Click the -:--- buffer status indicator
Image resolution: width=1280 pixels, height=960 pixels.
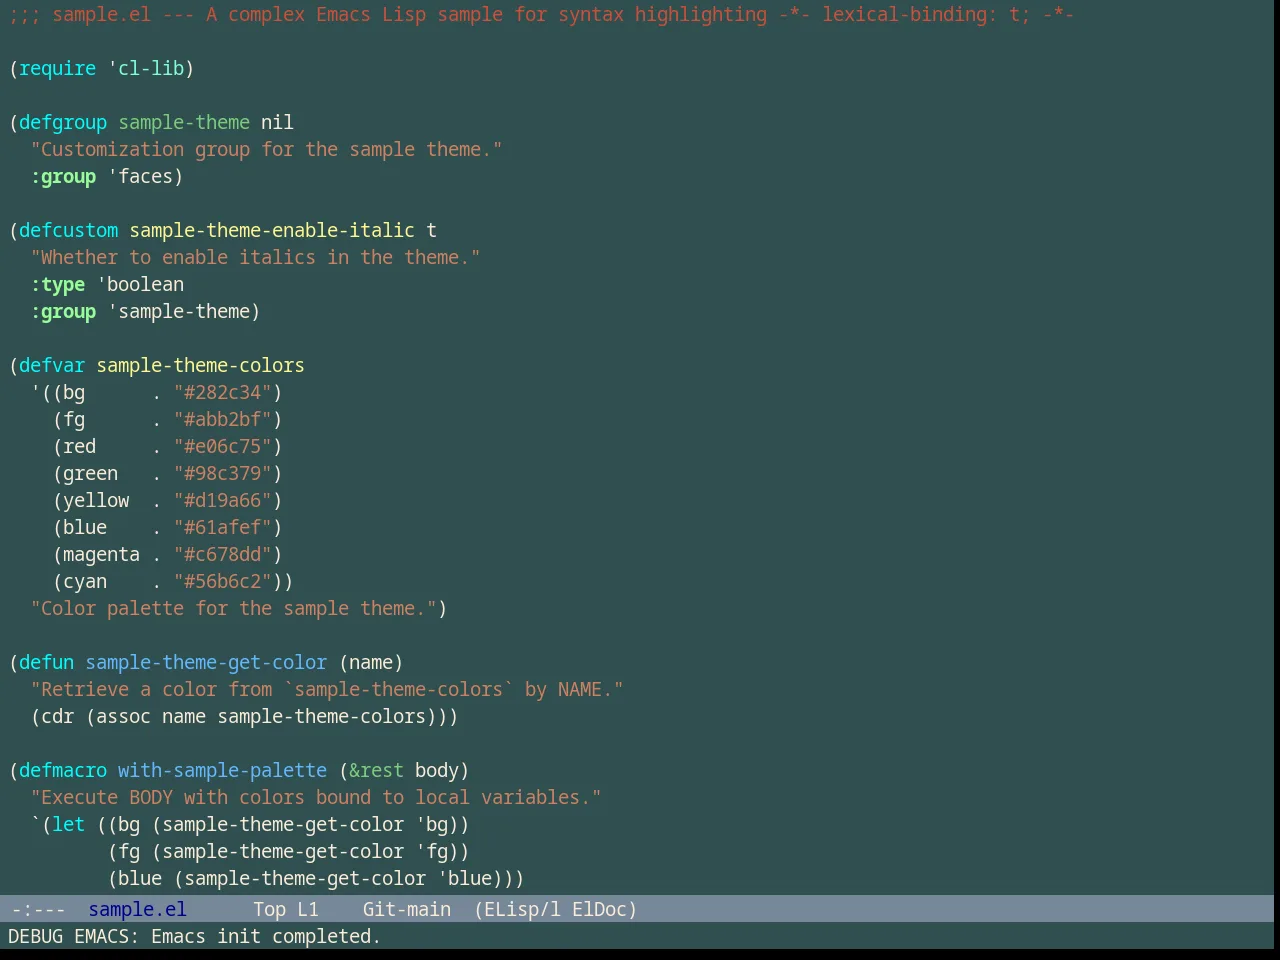pyautogui.click(x=38, y=909)
